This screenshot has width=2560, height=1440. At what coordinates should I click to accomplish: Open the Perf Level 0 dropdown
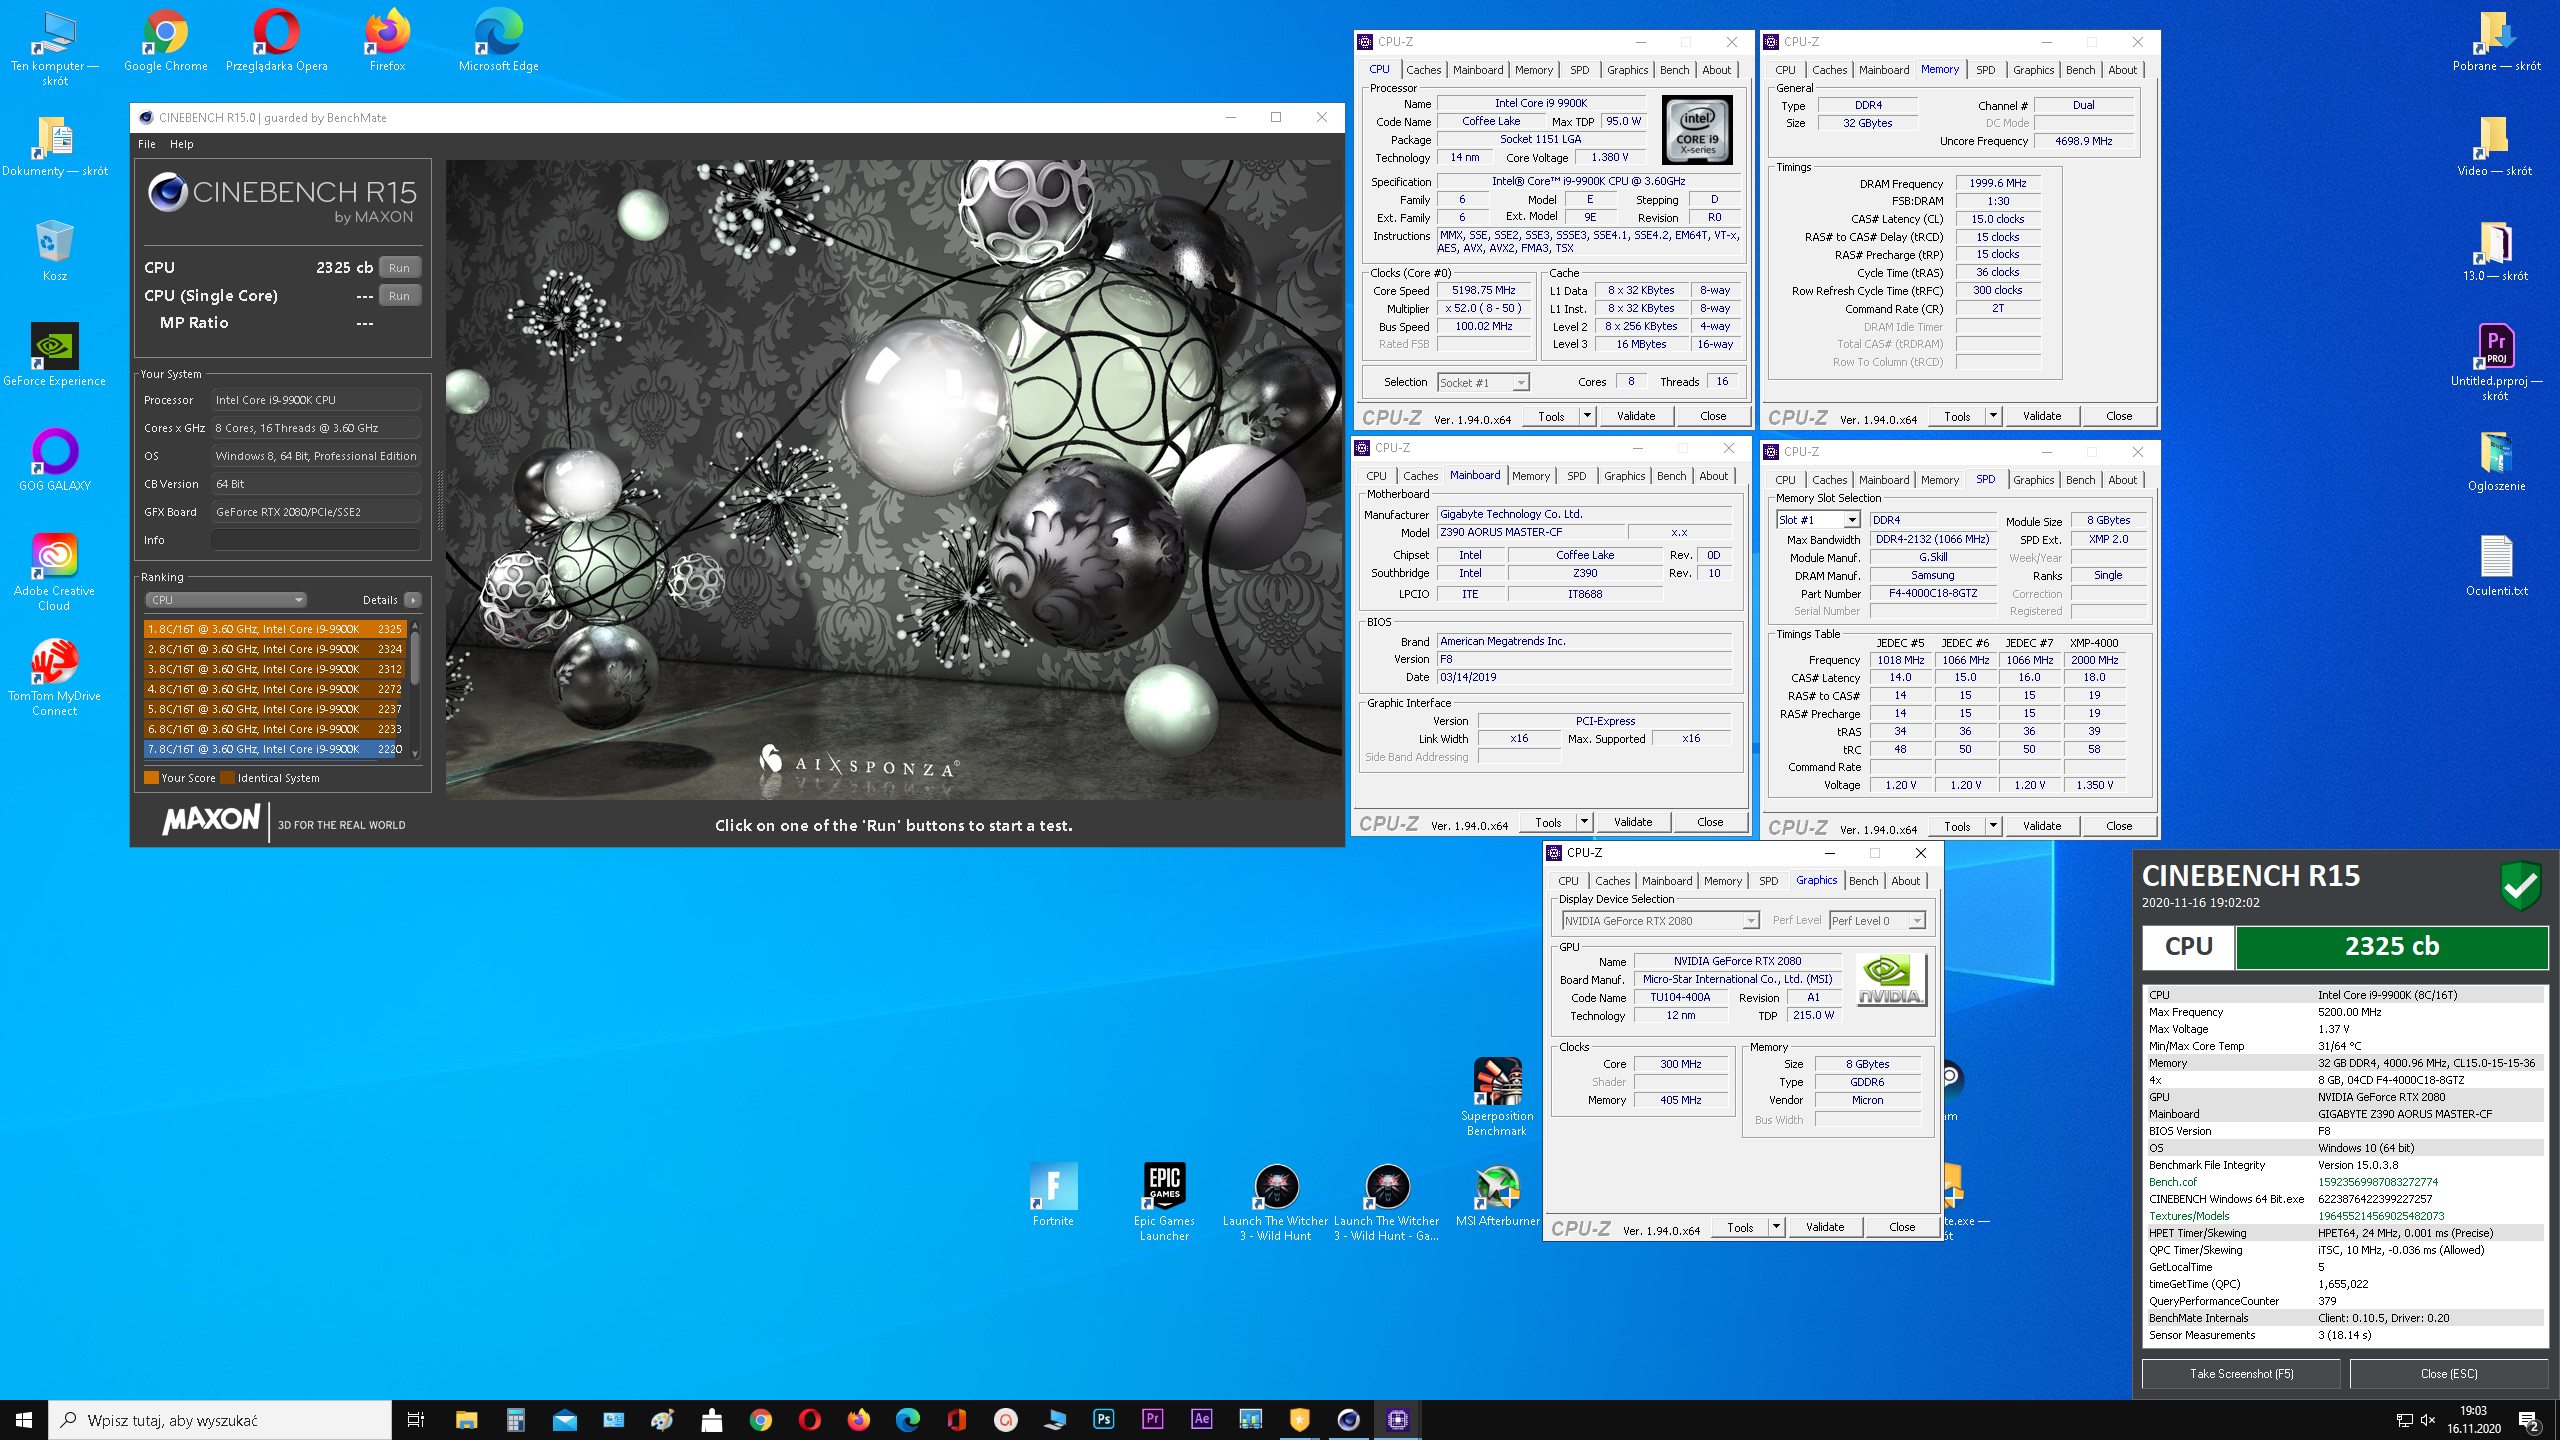coord(1877,921)
